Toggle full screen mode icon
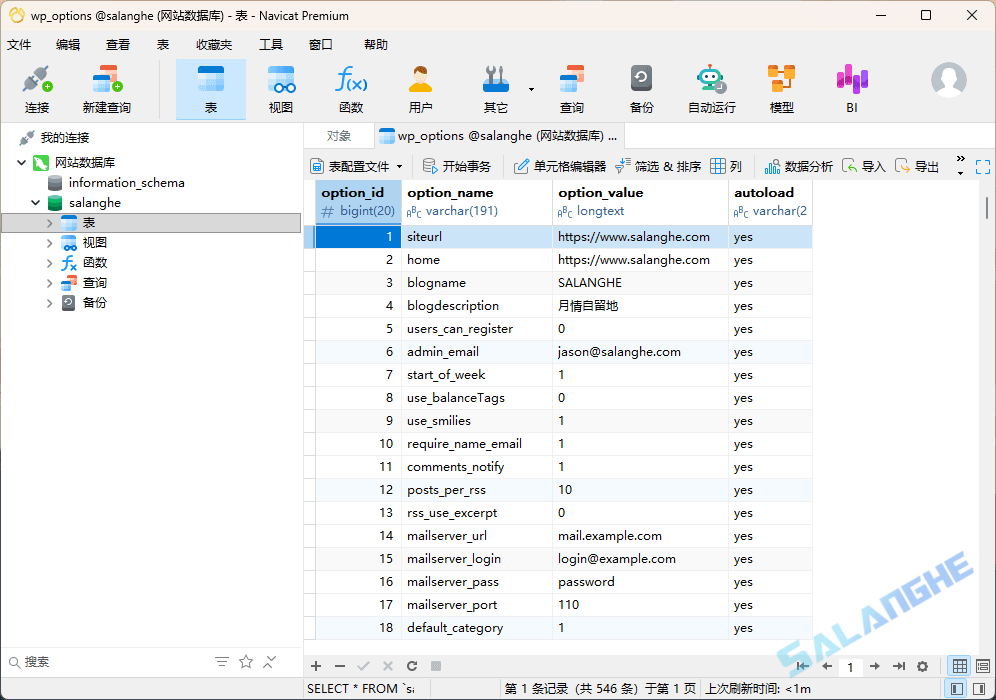Viewport: 996px width, 700px height. point(981,166)
